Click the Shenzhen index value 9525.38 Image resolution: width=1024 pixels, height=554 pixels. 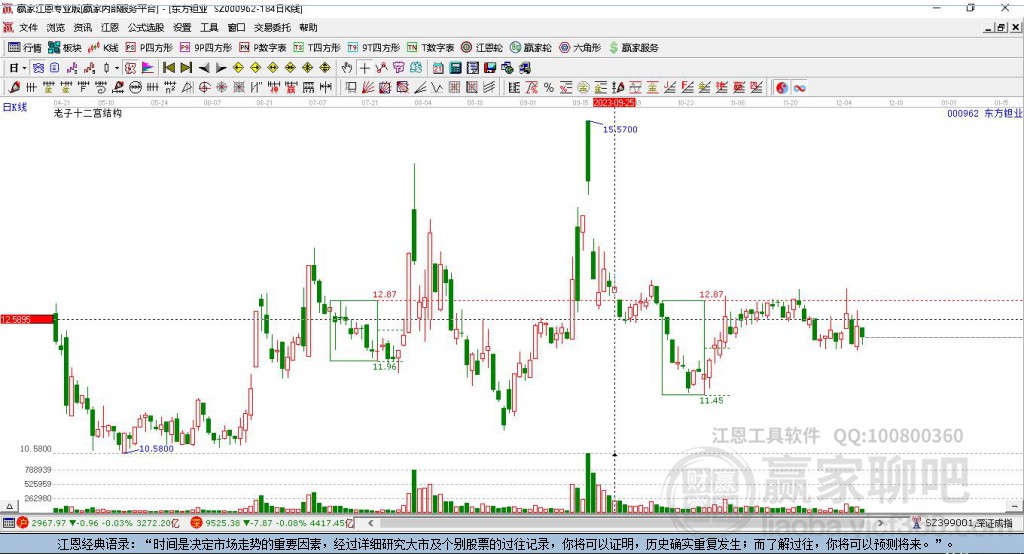[223, 523]
